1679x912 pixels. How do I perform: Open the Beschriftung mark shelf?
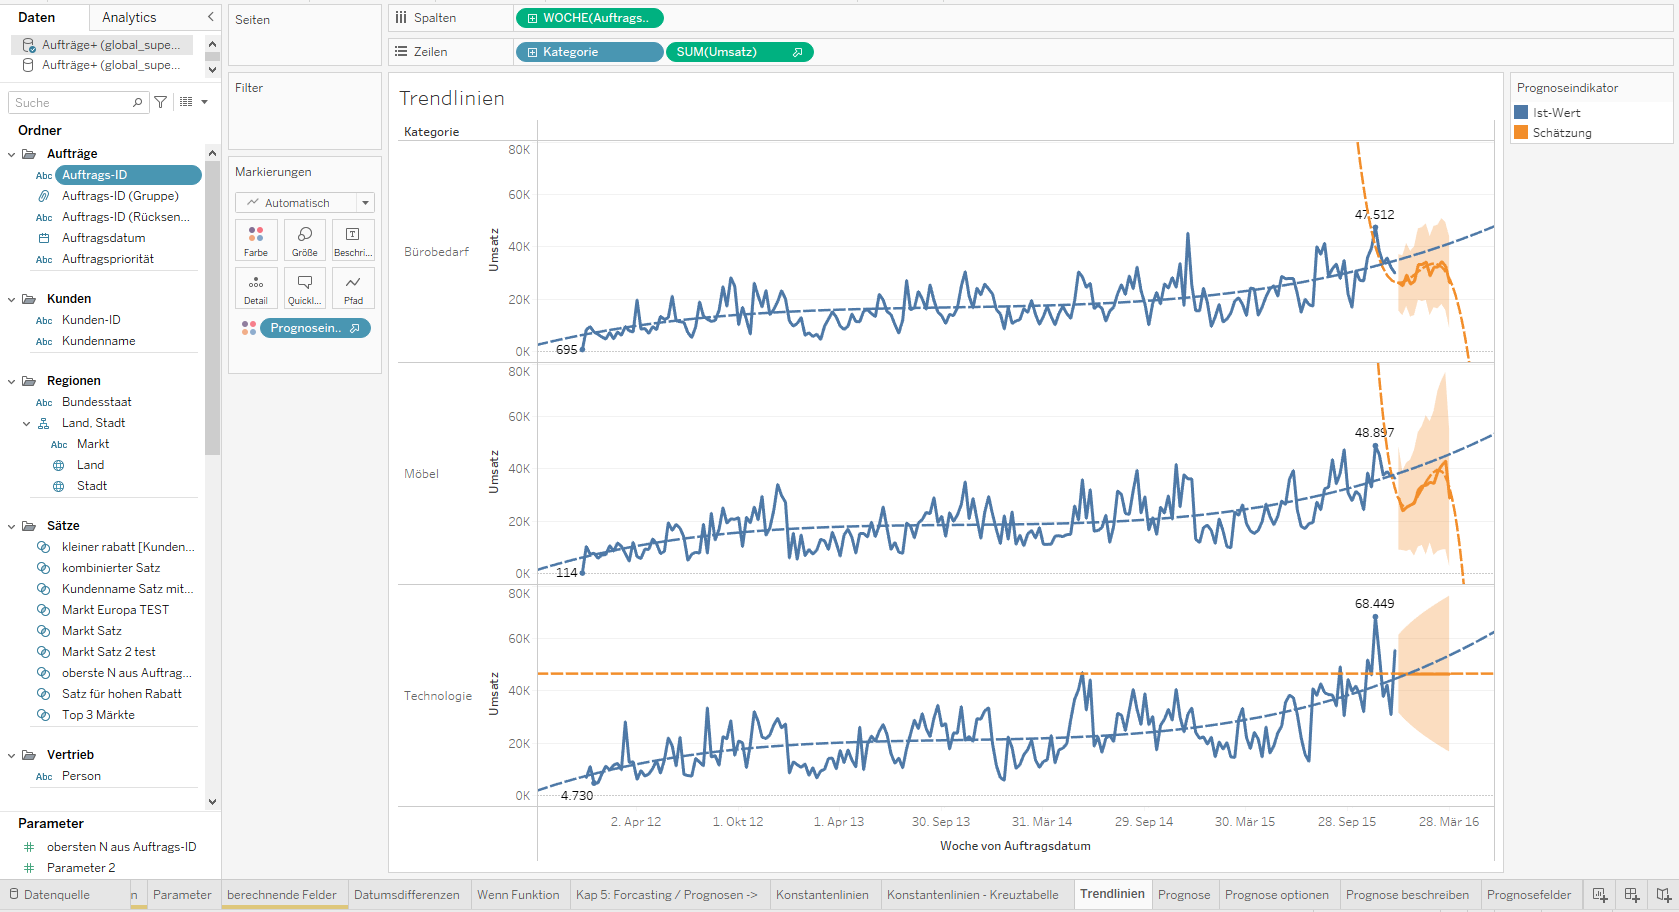(352, 240)
